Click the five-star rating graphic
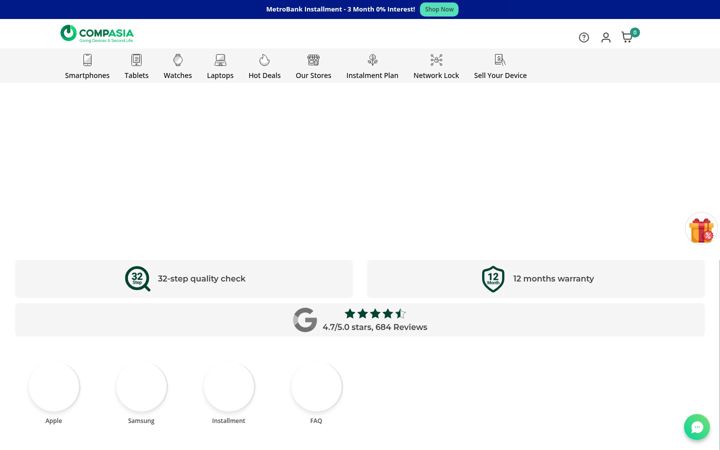The image size is (720, 450). pyautogui.click(x=375, y=314)
